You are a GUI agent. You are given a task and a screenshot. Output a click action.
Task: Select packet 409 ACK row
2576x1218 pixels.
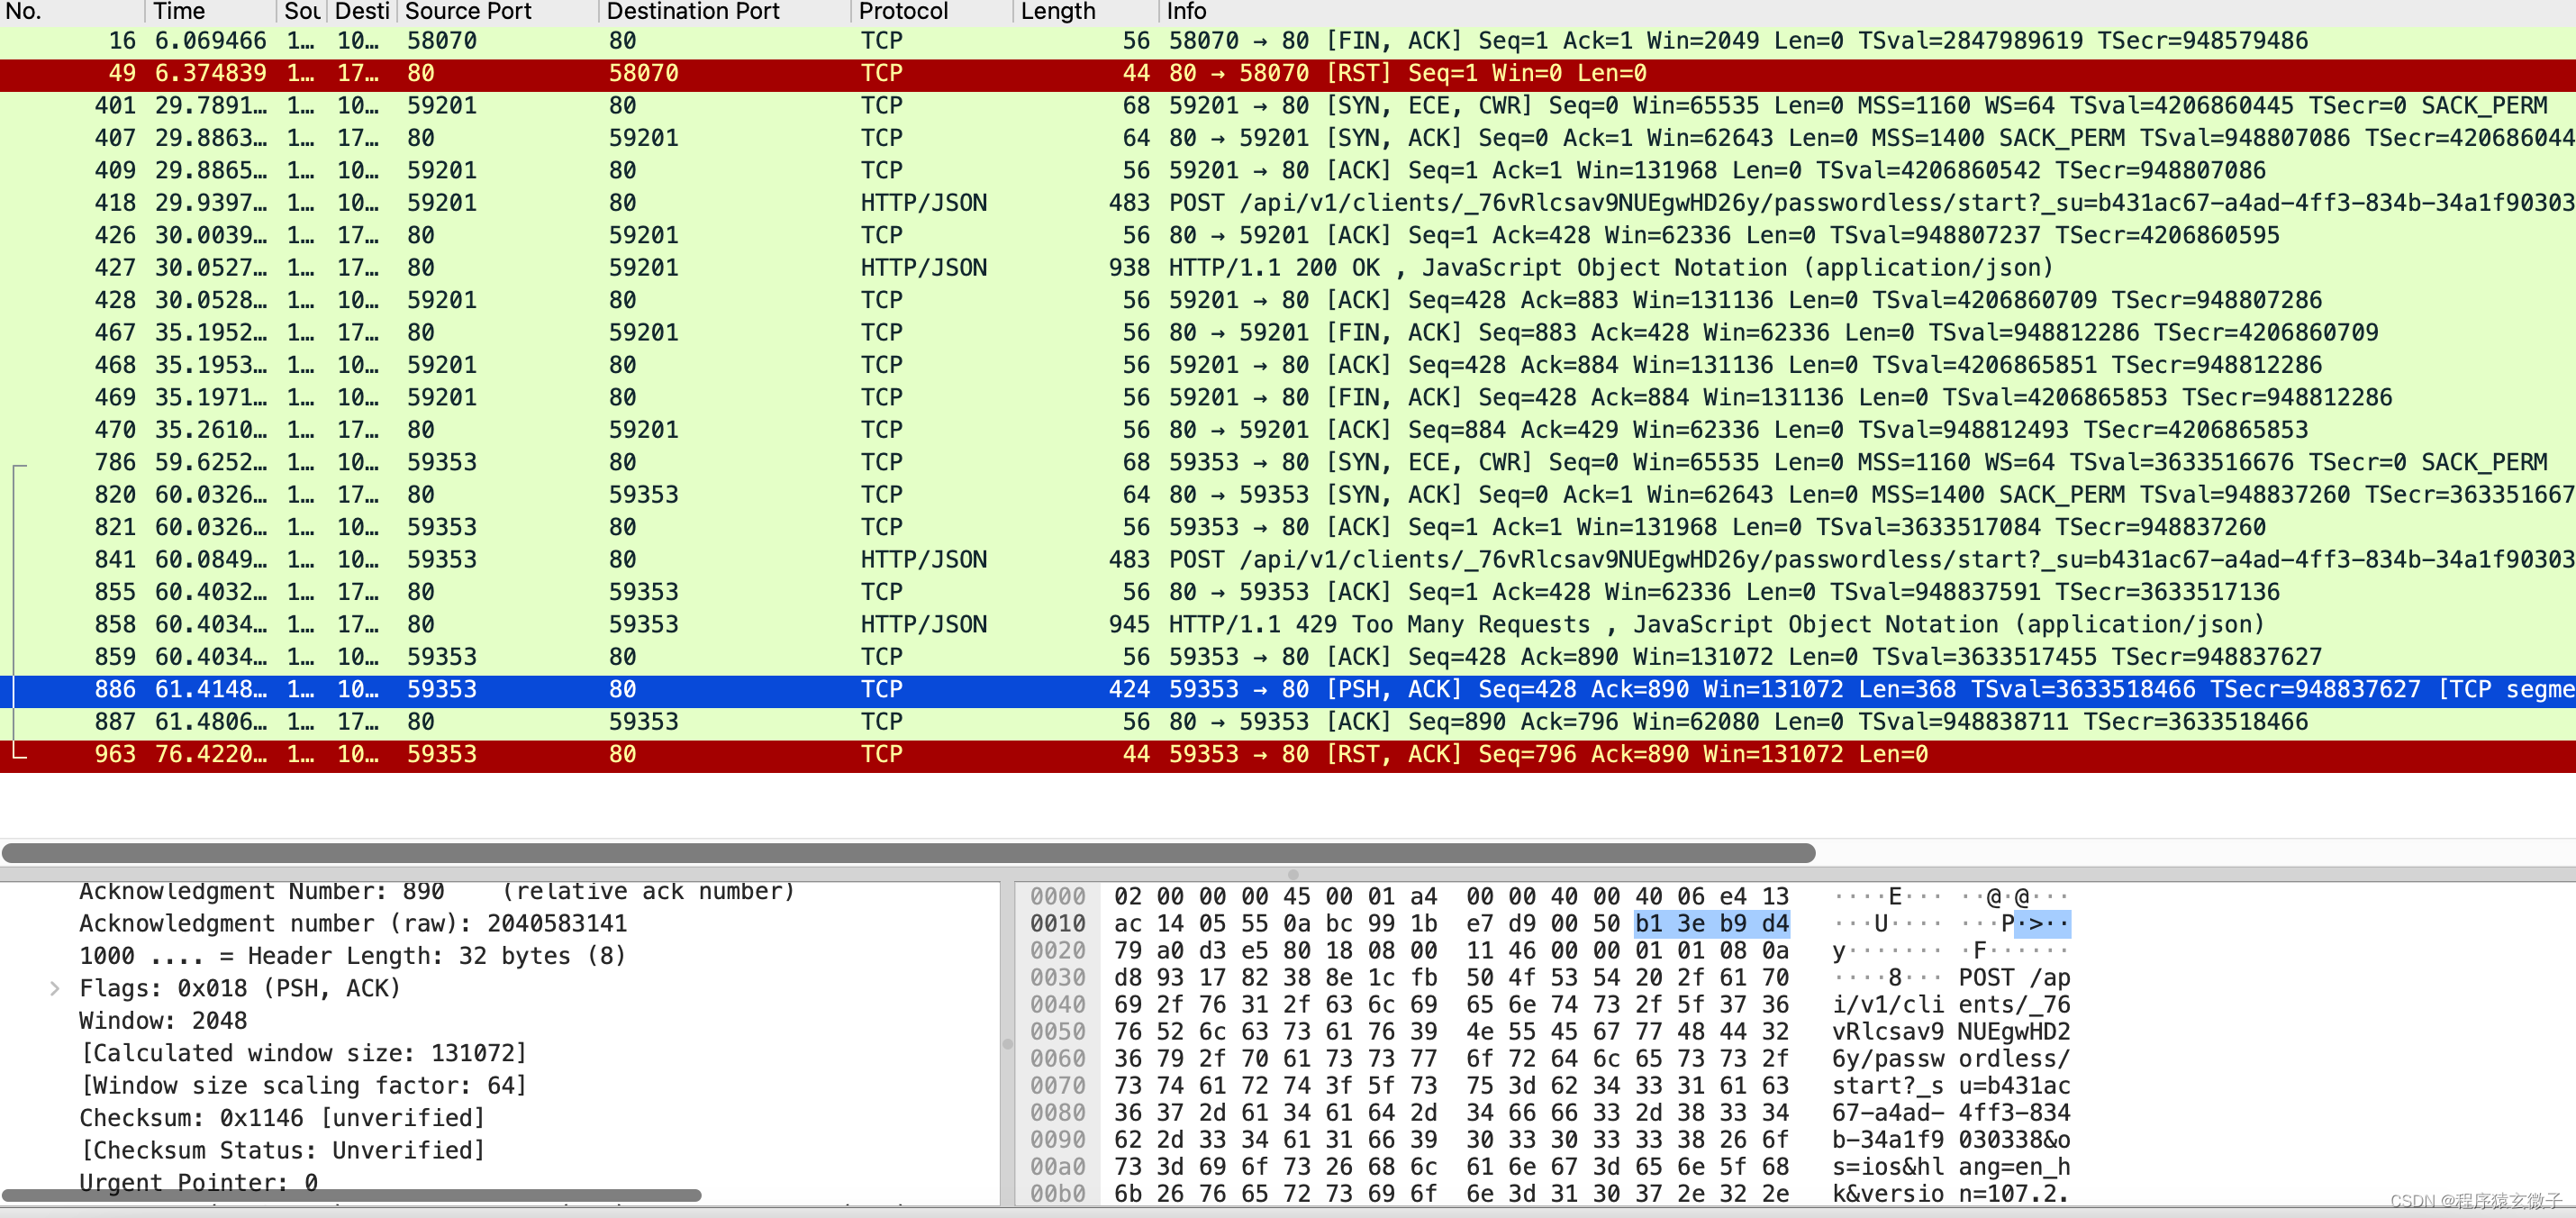point(1288,170)
